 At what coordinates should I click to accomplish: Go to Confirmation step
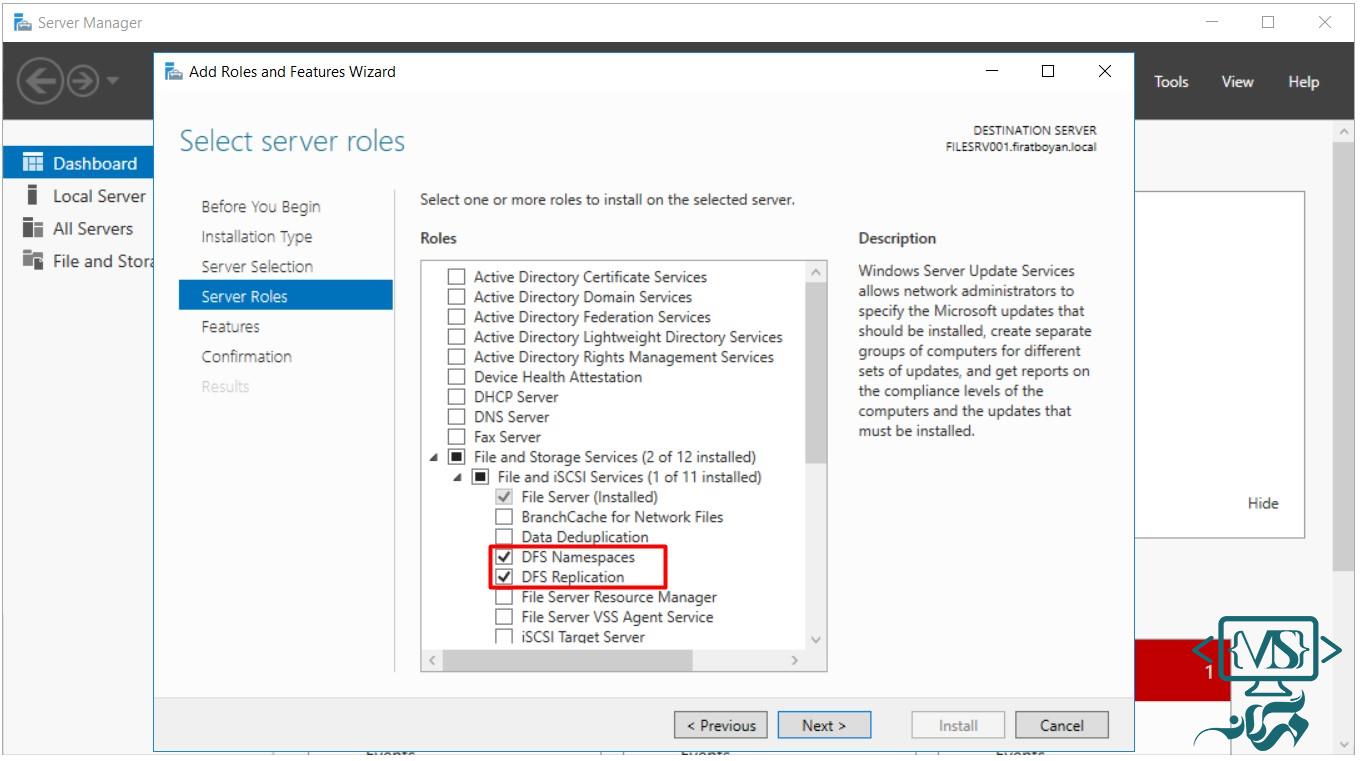point(246,356)
